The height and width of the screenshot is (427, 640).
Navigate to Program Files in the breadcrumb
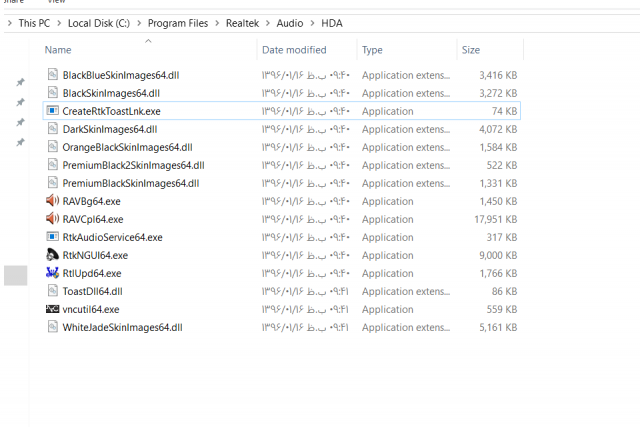178,23
